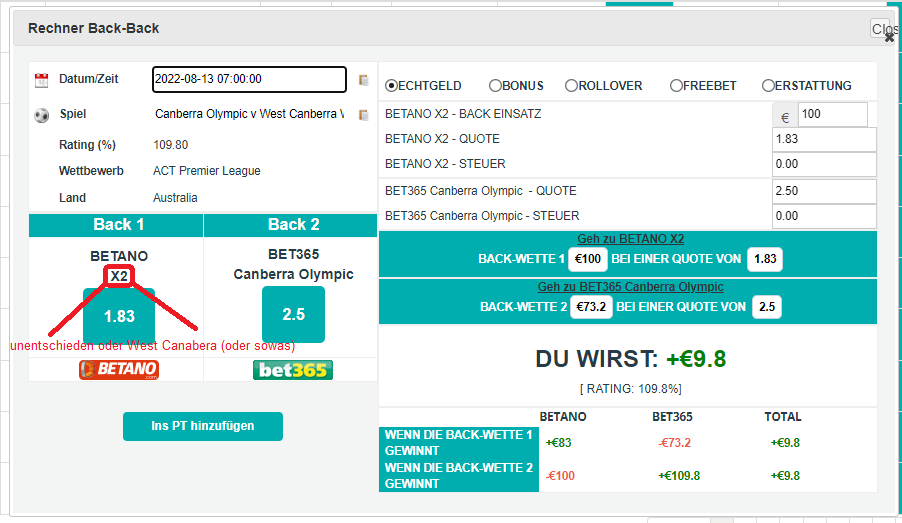Click the BETANO X2 QUOTE field 1.83
Viewport: 902px width, 523px height.
pyautogui.click(x=824, y=139)
